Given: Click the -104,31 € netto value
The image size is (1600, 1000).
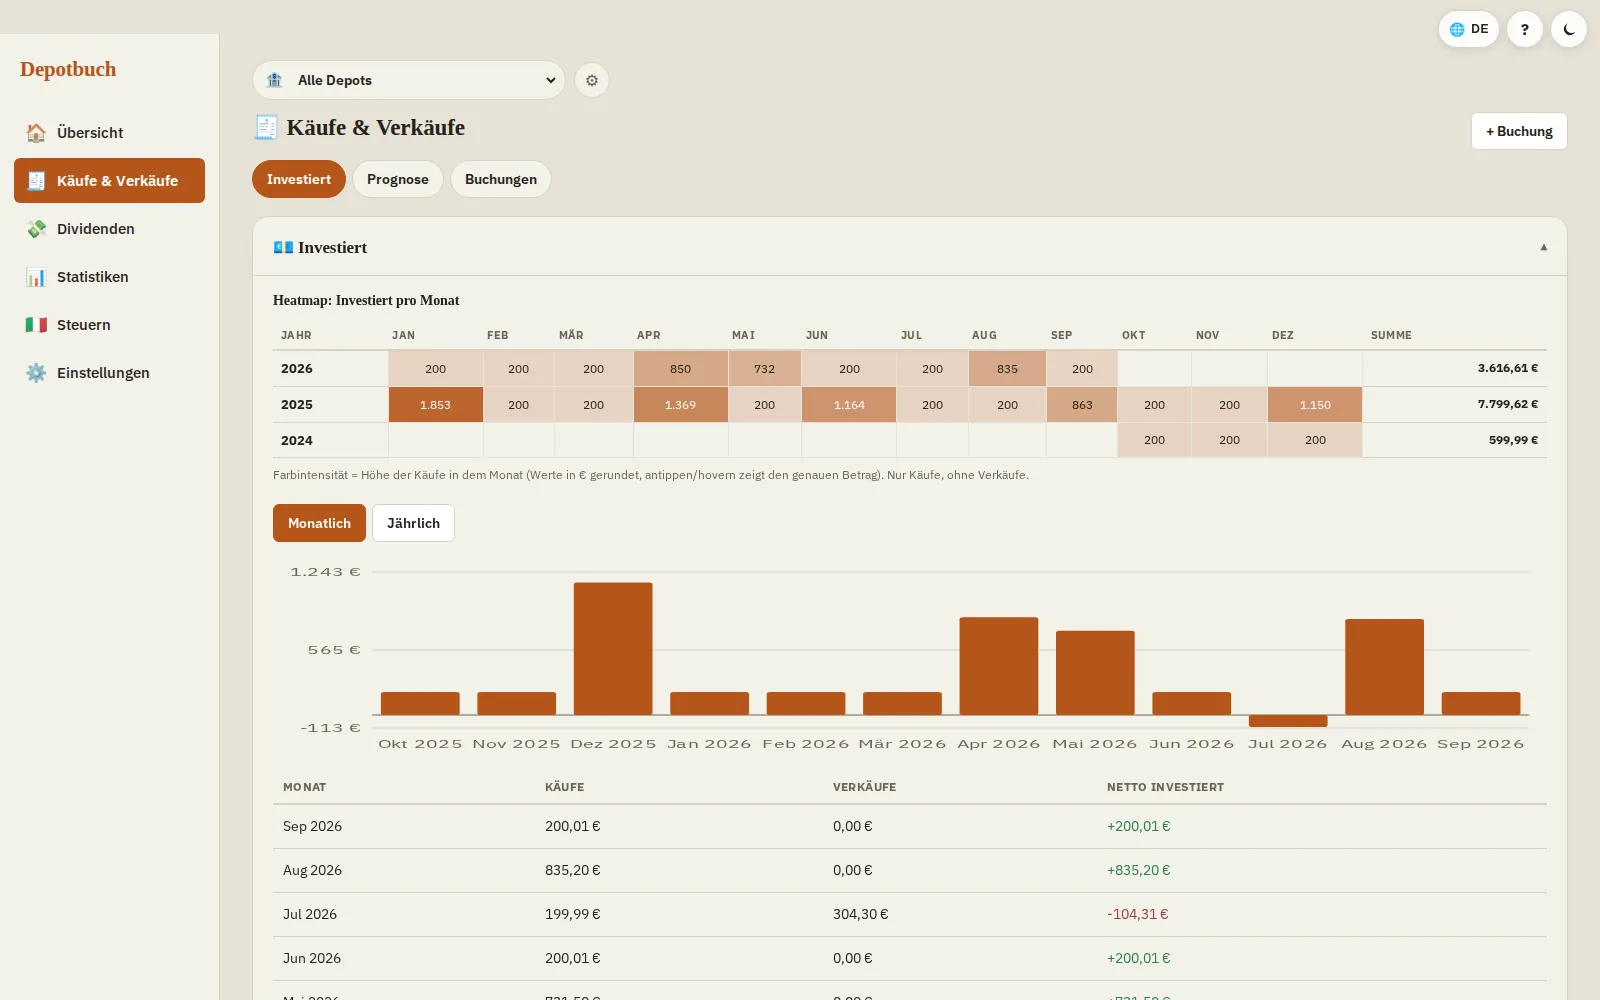Looking at the screenshot, I should pos(1137,914).
